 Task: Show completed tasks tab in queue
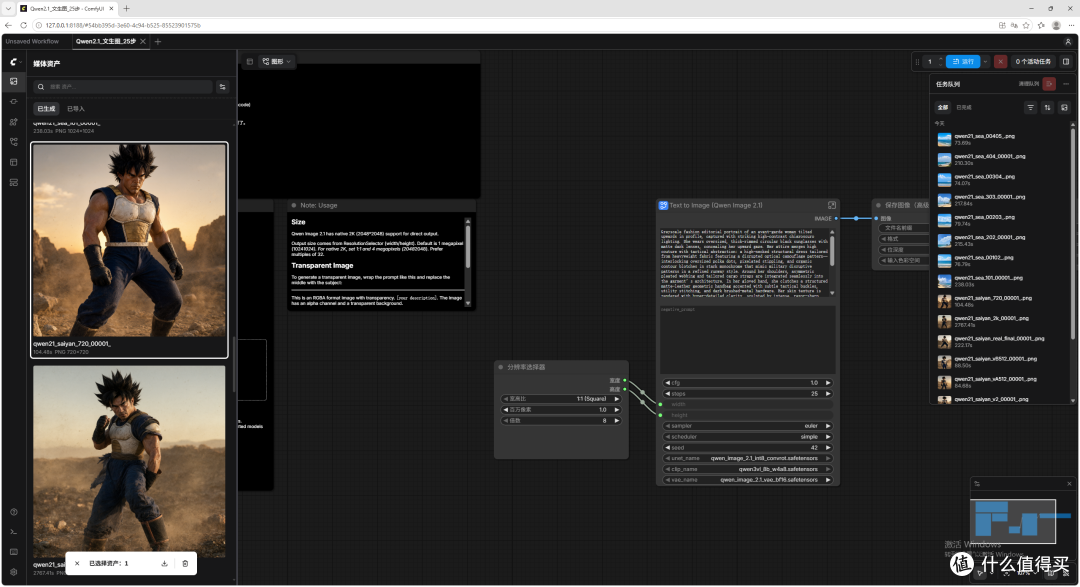point(964,107)
